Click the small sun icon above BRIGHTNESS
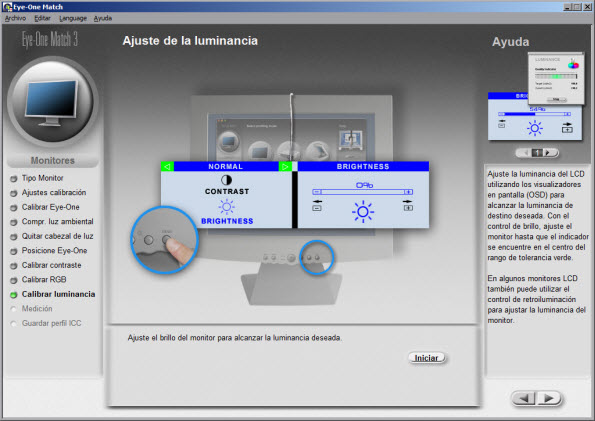 point(227,207)
